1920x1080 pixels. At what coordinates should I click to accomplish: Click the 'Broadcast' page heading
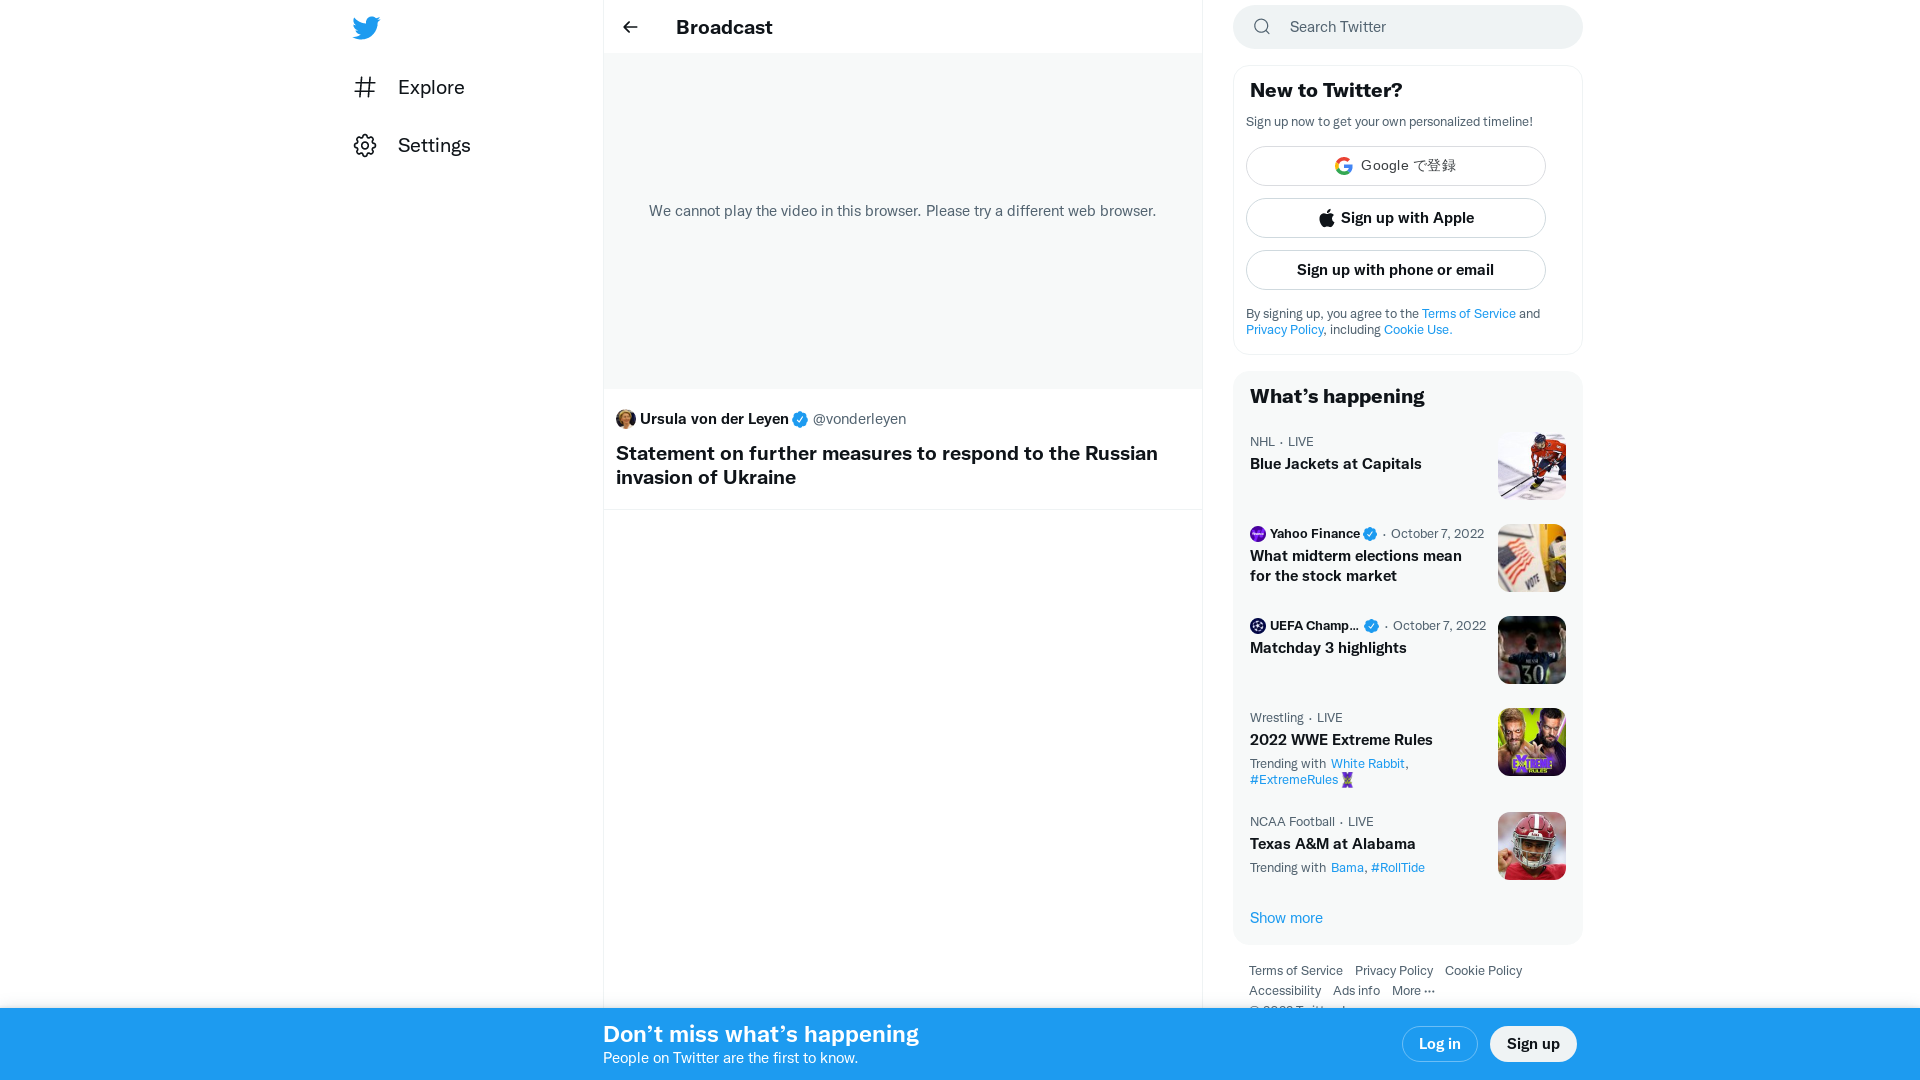pyautogui.click(x=724, y=27)
